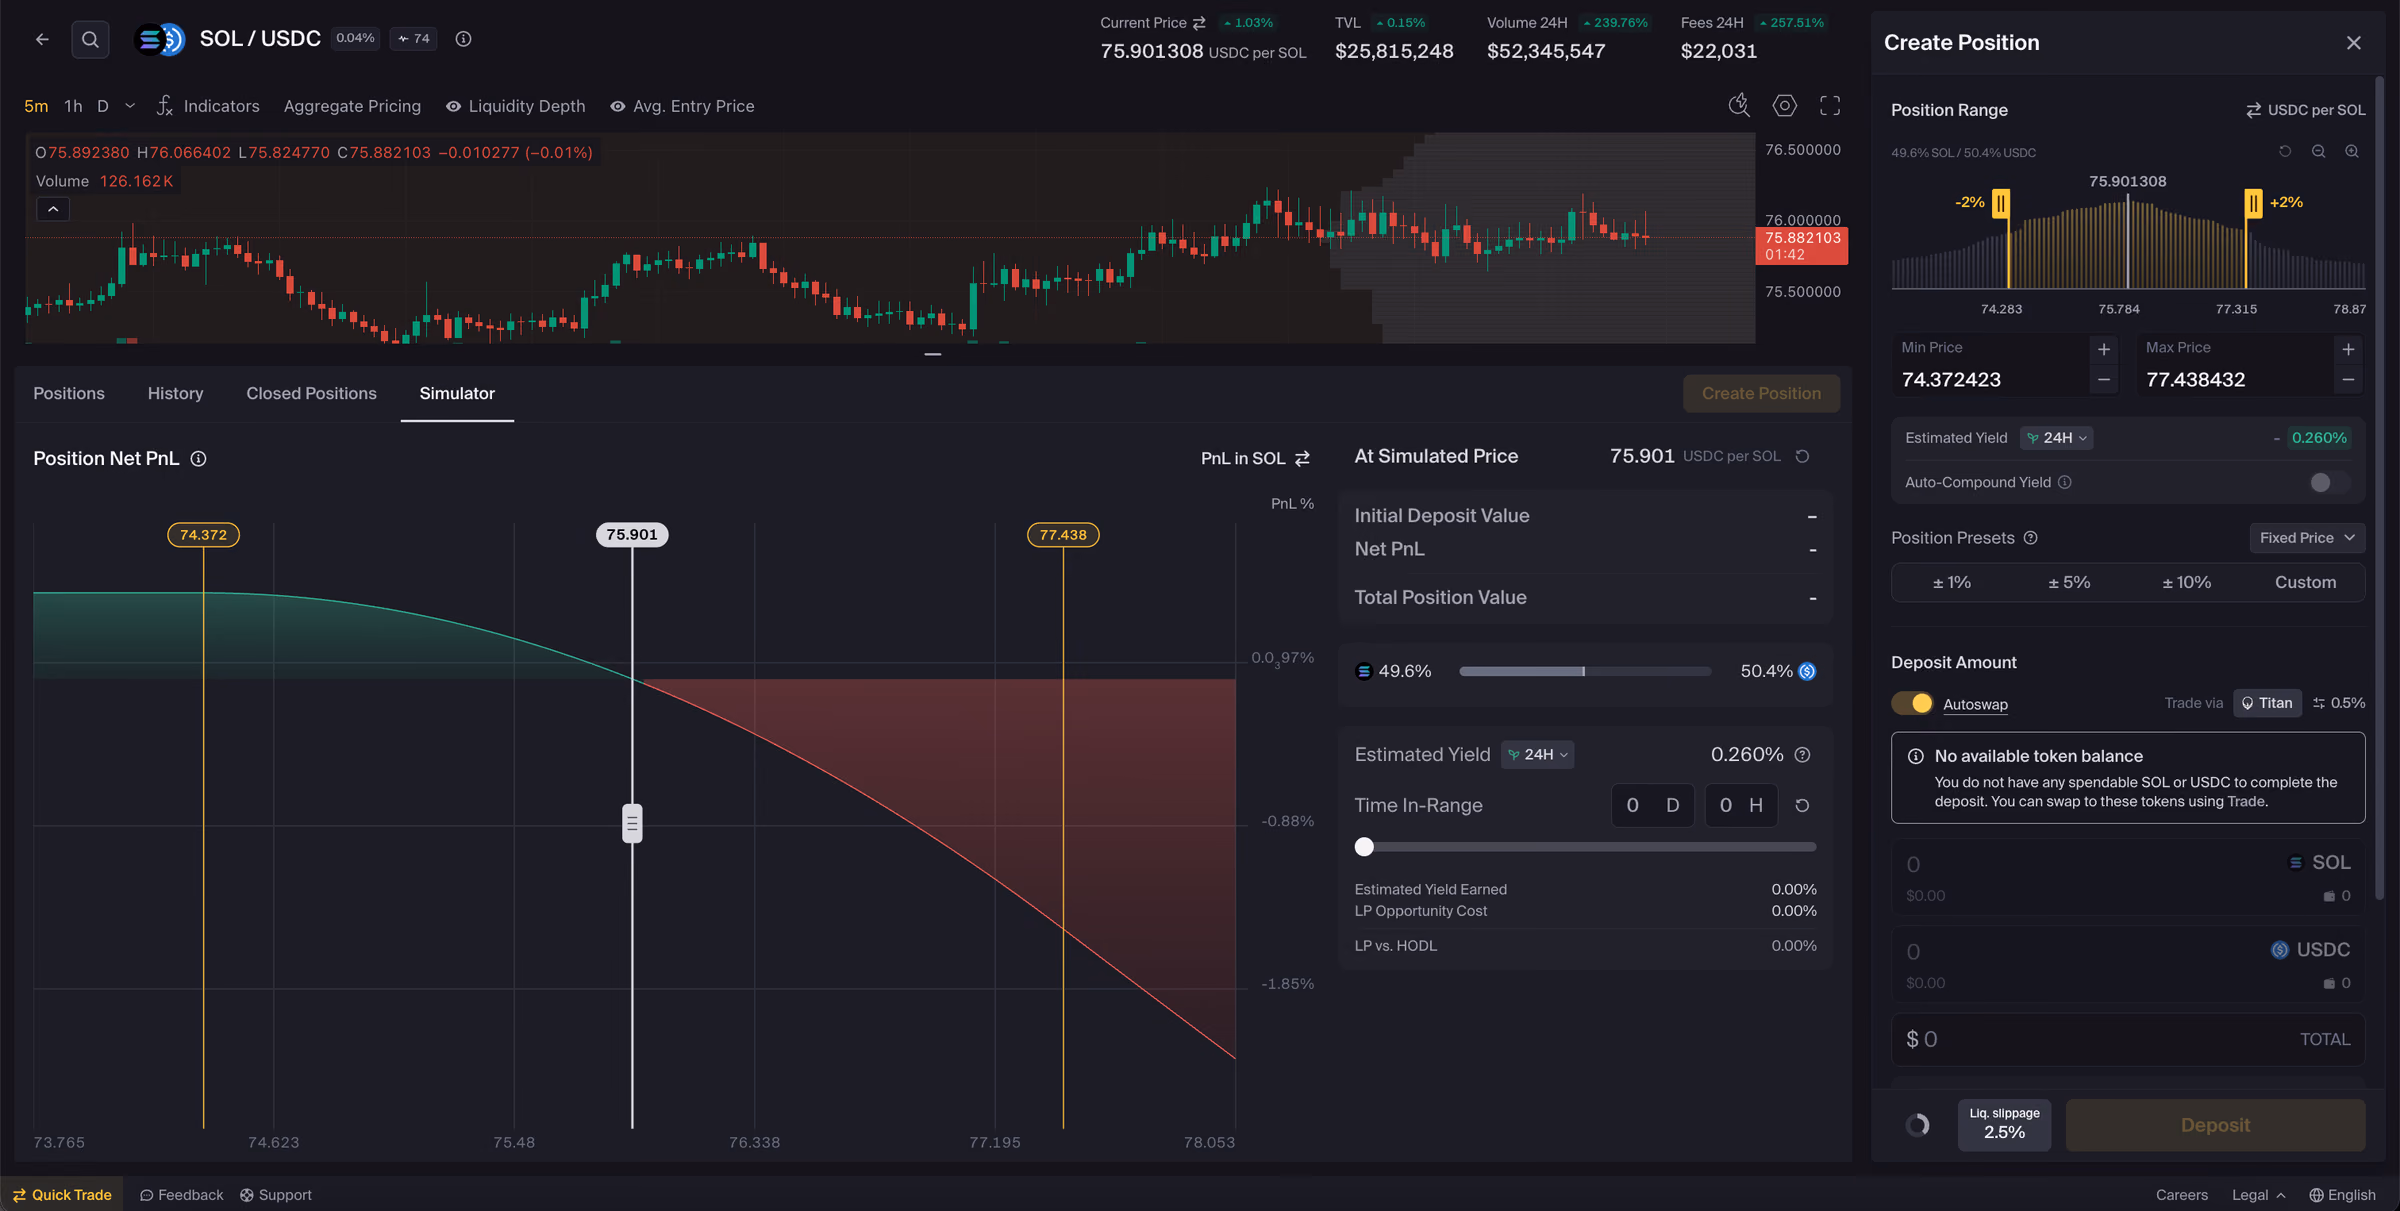The width and height of the screenshot is (2400, 1211).
Task: Collapse the chart legend caret
Action: coord(53,209)
